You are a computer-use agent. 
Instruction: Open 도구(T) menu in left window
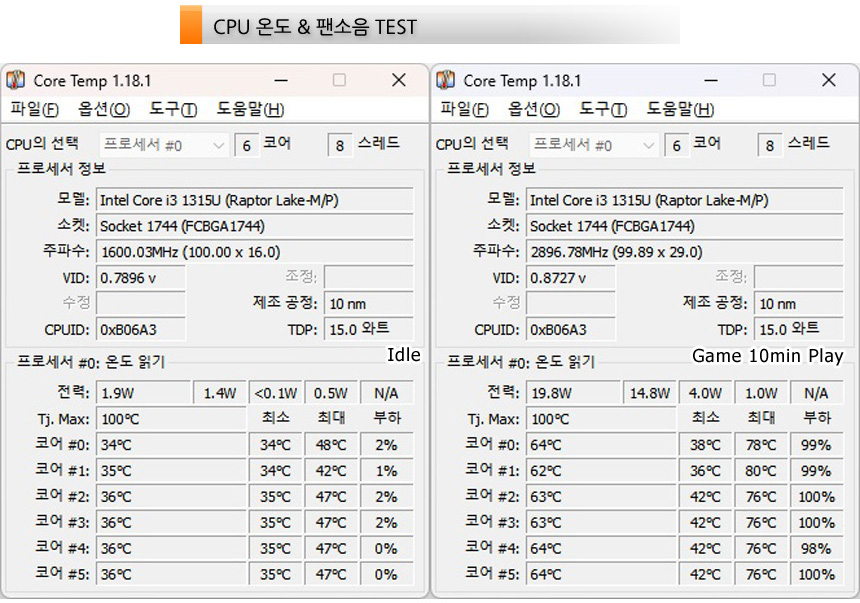(x=173, y=109)
